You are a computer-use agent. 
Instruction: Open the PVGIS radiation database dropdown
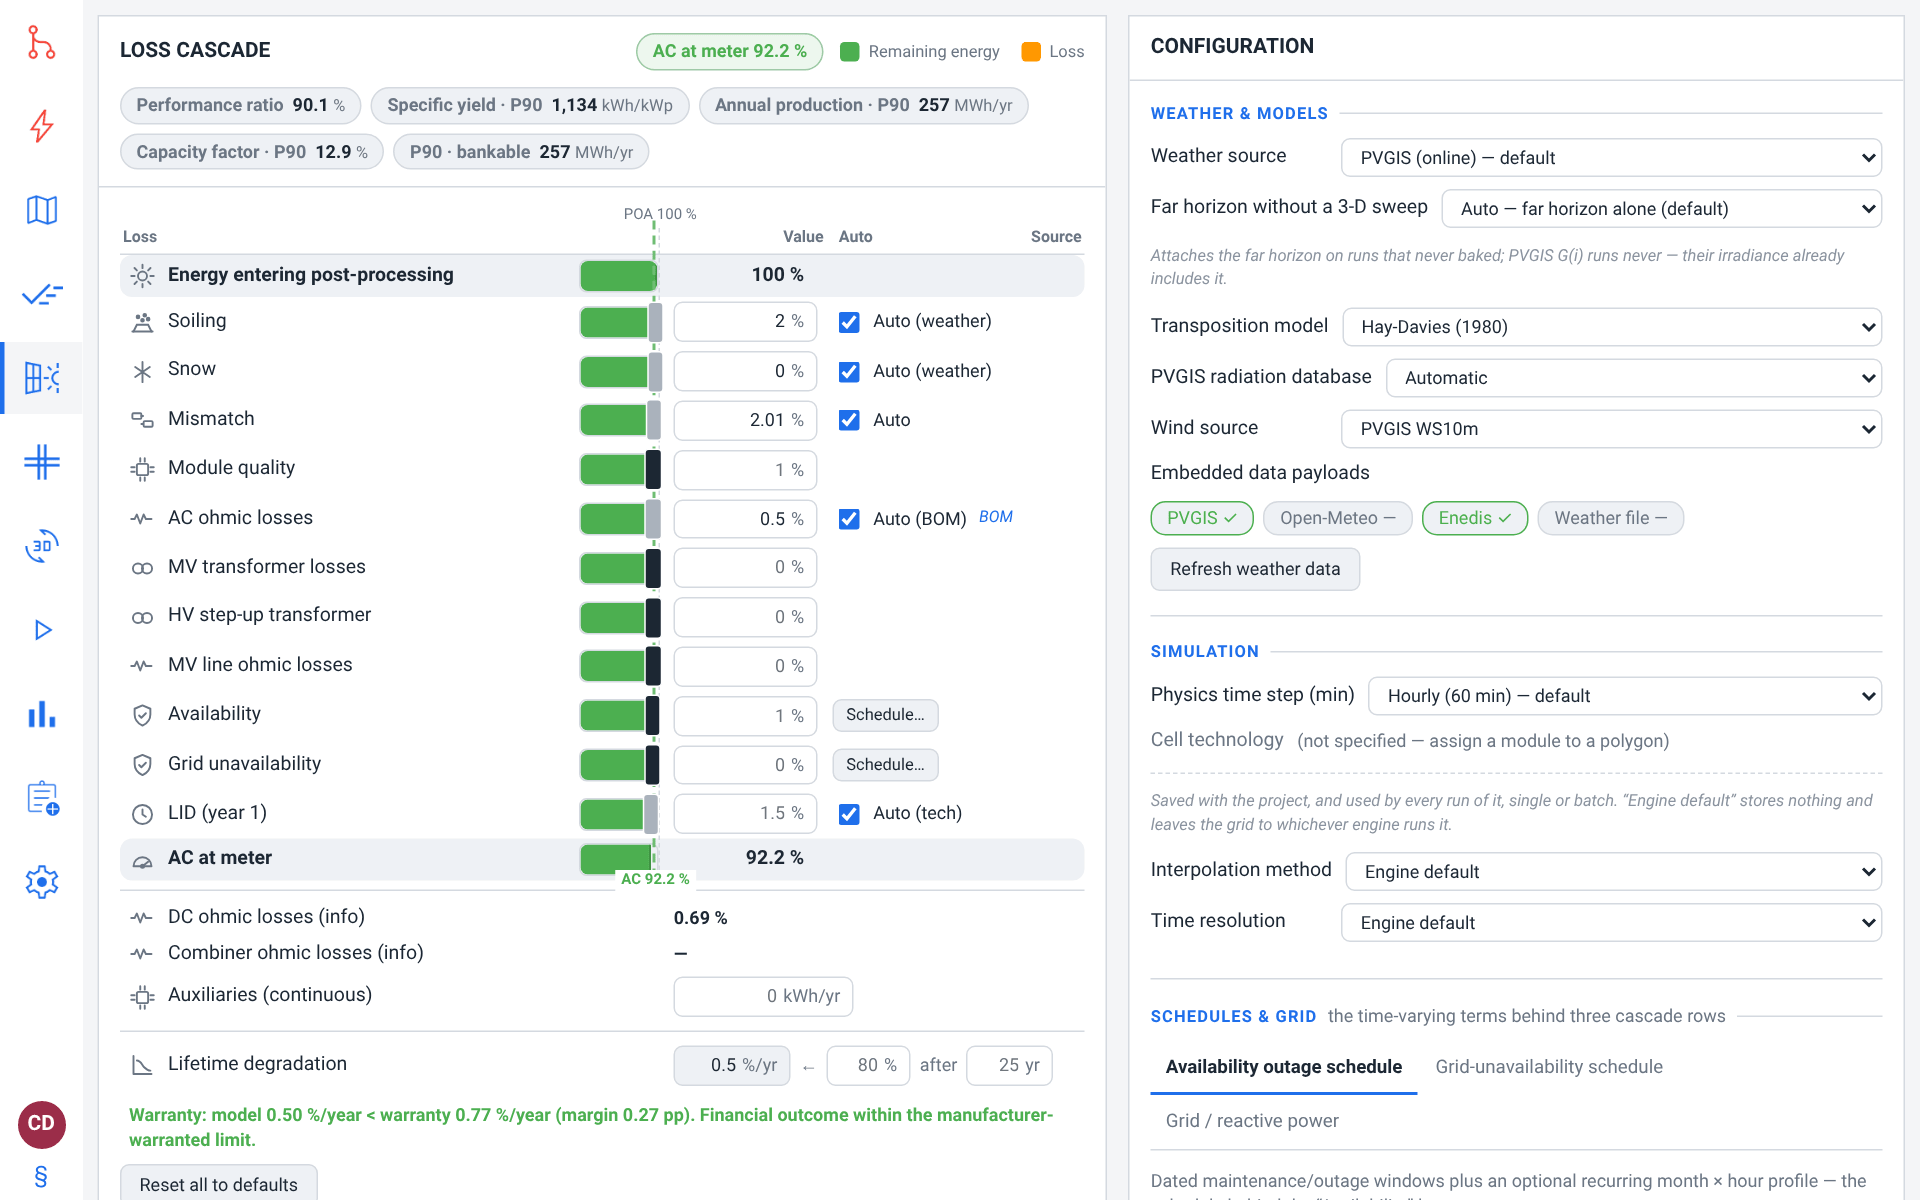1633,378
